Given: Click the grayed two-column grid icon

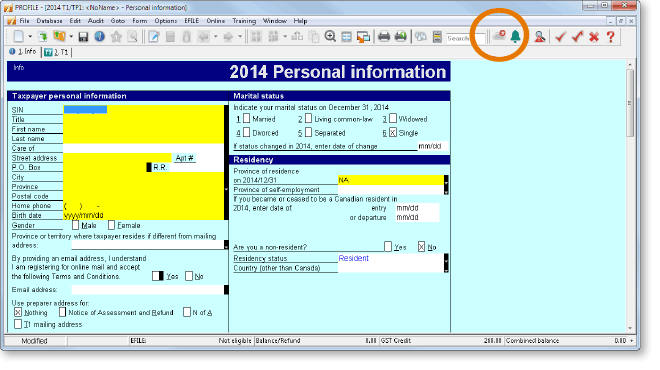Looking at the screenshot, I should point(256,37).
